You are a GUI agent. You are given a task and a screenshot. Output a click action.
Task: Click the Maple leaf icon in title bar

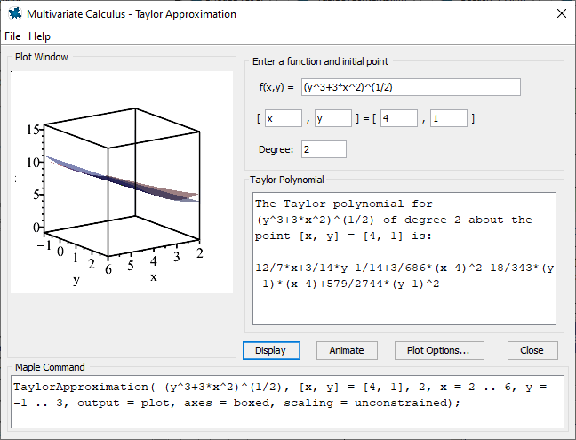click(15, 14)
